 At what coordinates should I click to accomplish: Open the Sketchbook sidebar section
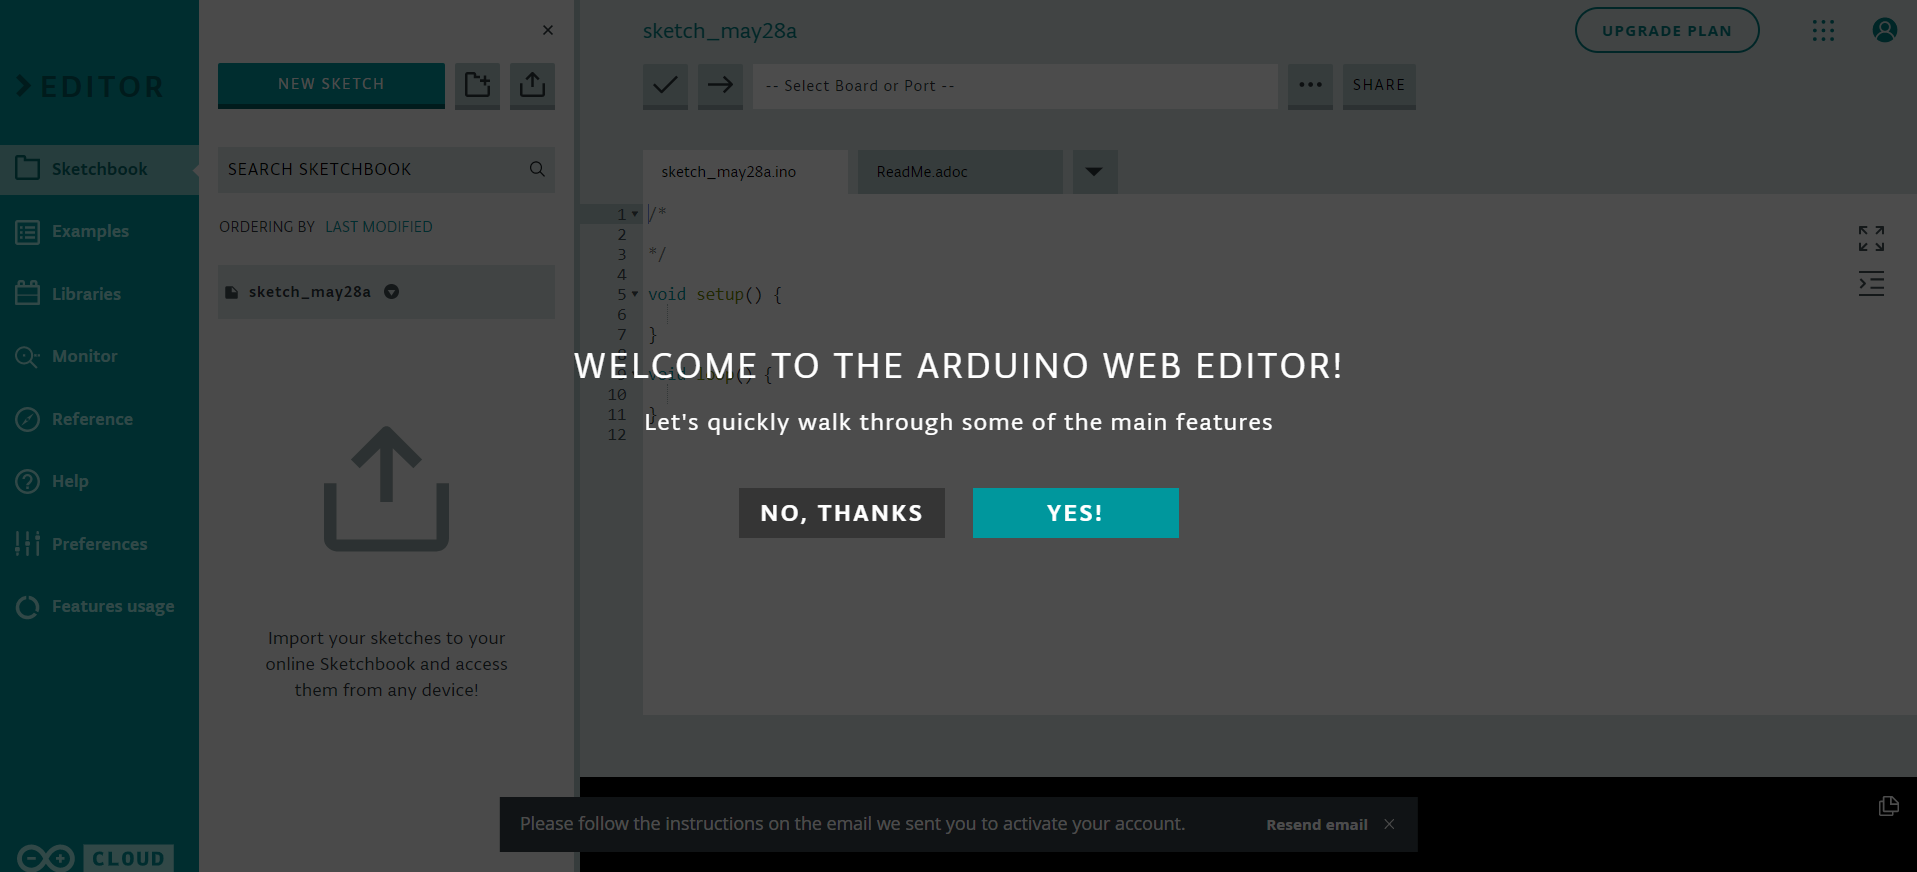click(x=99, y=169)
